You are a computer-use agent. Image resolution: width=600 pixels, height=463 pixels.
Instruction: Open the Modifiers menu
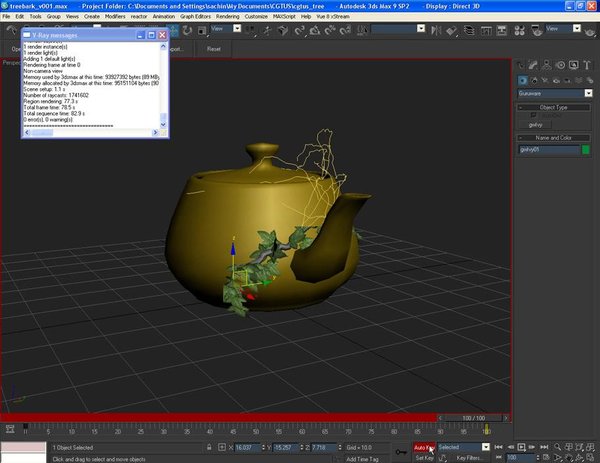pyautogui.click(x=116, y=17)
